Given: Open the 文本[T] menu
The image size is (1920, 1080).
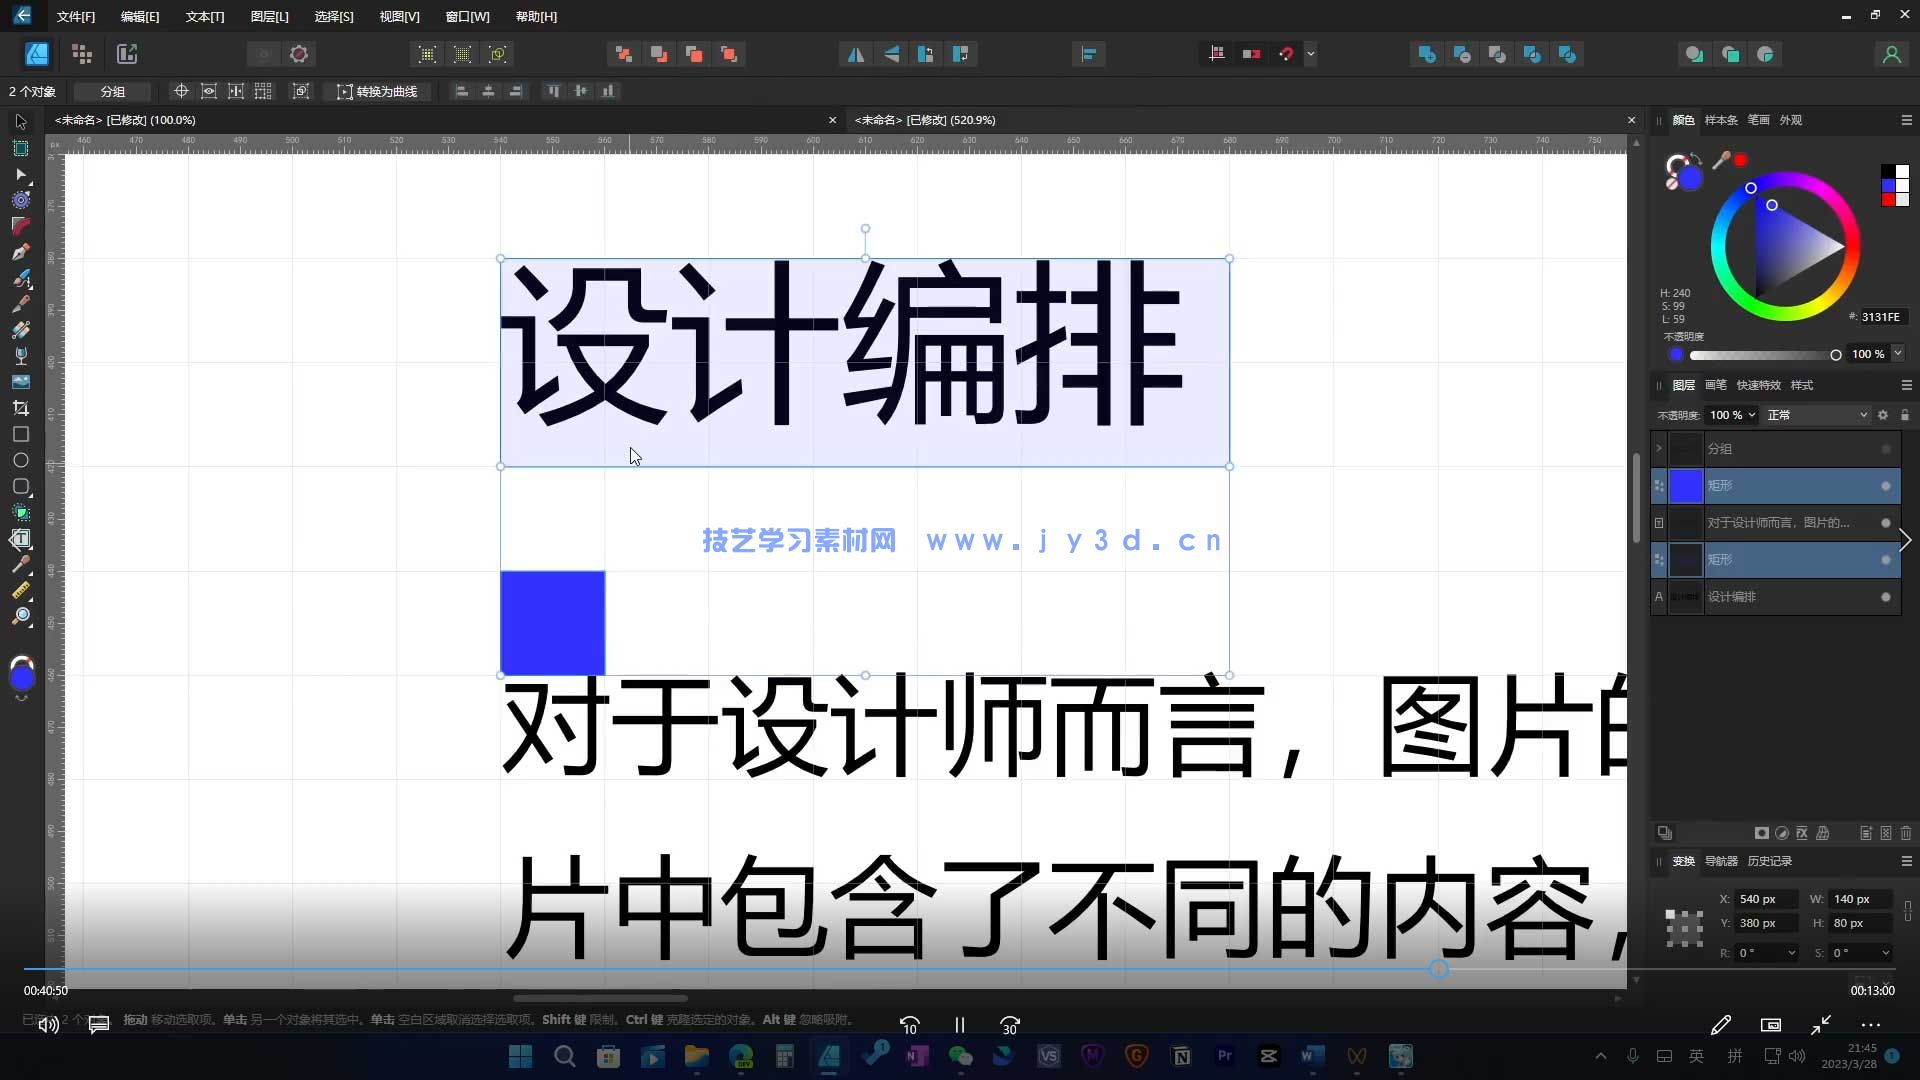Looking at the screenshot, I should (x=203, y=16).
